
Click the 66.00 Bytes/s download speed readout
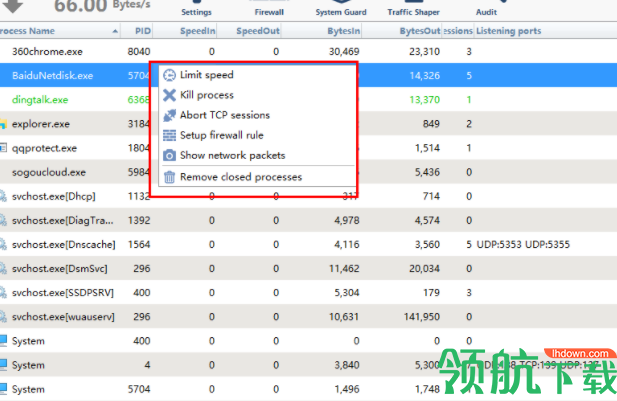pyautogui.click(x=102, y=6)
